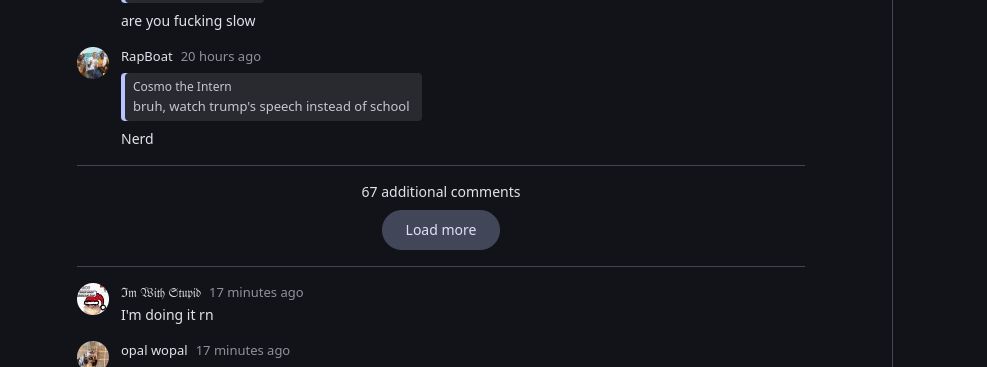Open RapBoat's profile avatar
The image size is (987, 367).
click(x=93, y=63)
